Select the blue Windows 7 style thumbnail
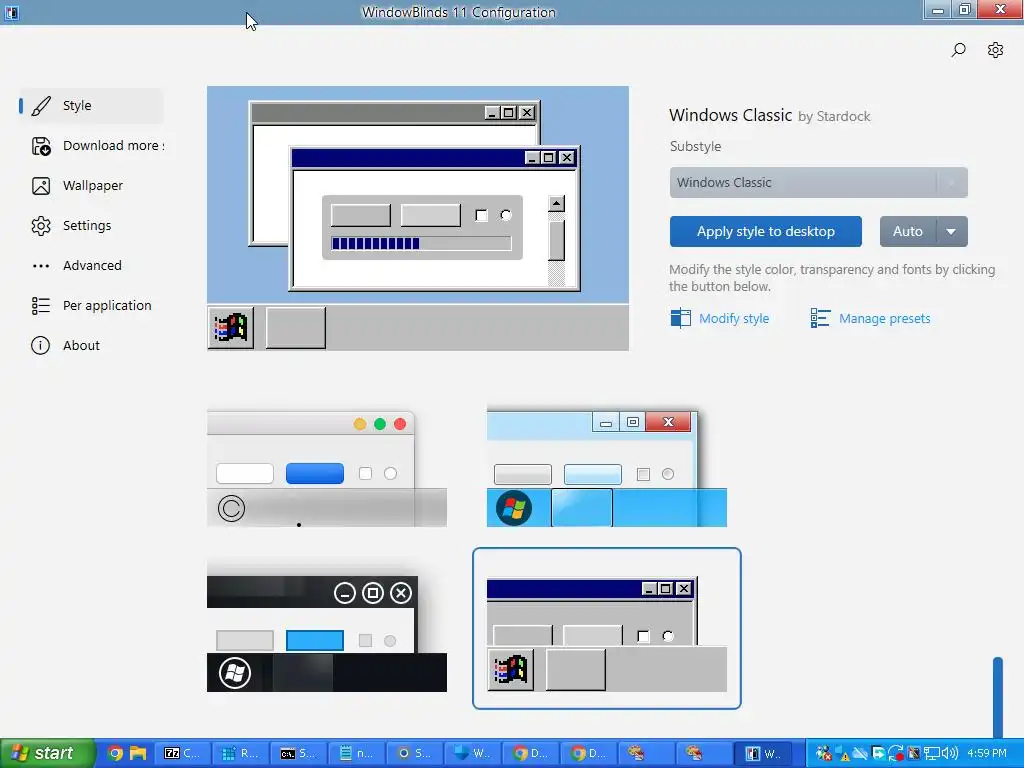 click(607, 467)
